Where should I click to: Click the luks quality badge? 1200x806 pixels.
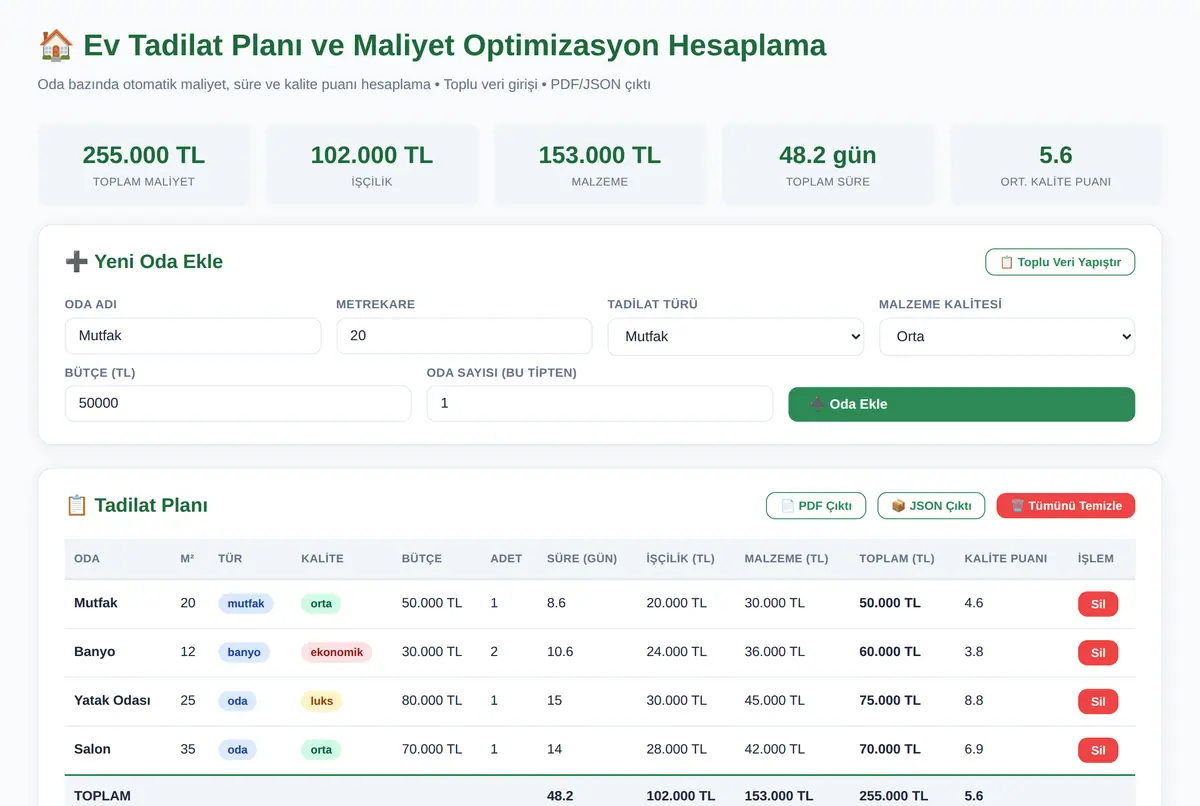[x=321, y=702]
